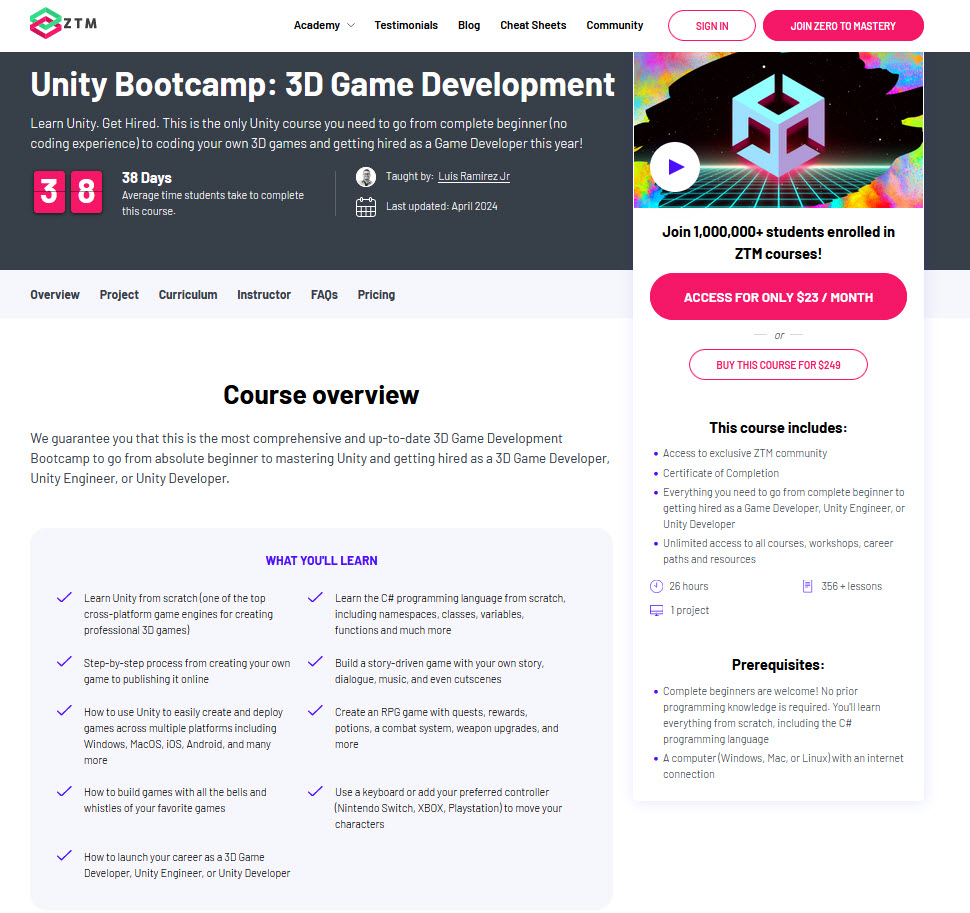Click 'Average time students take' caption
This screenshot has width=970, height=913.
pos(213,204)
